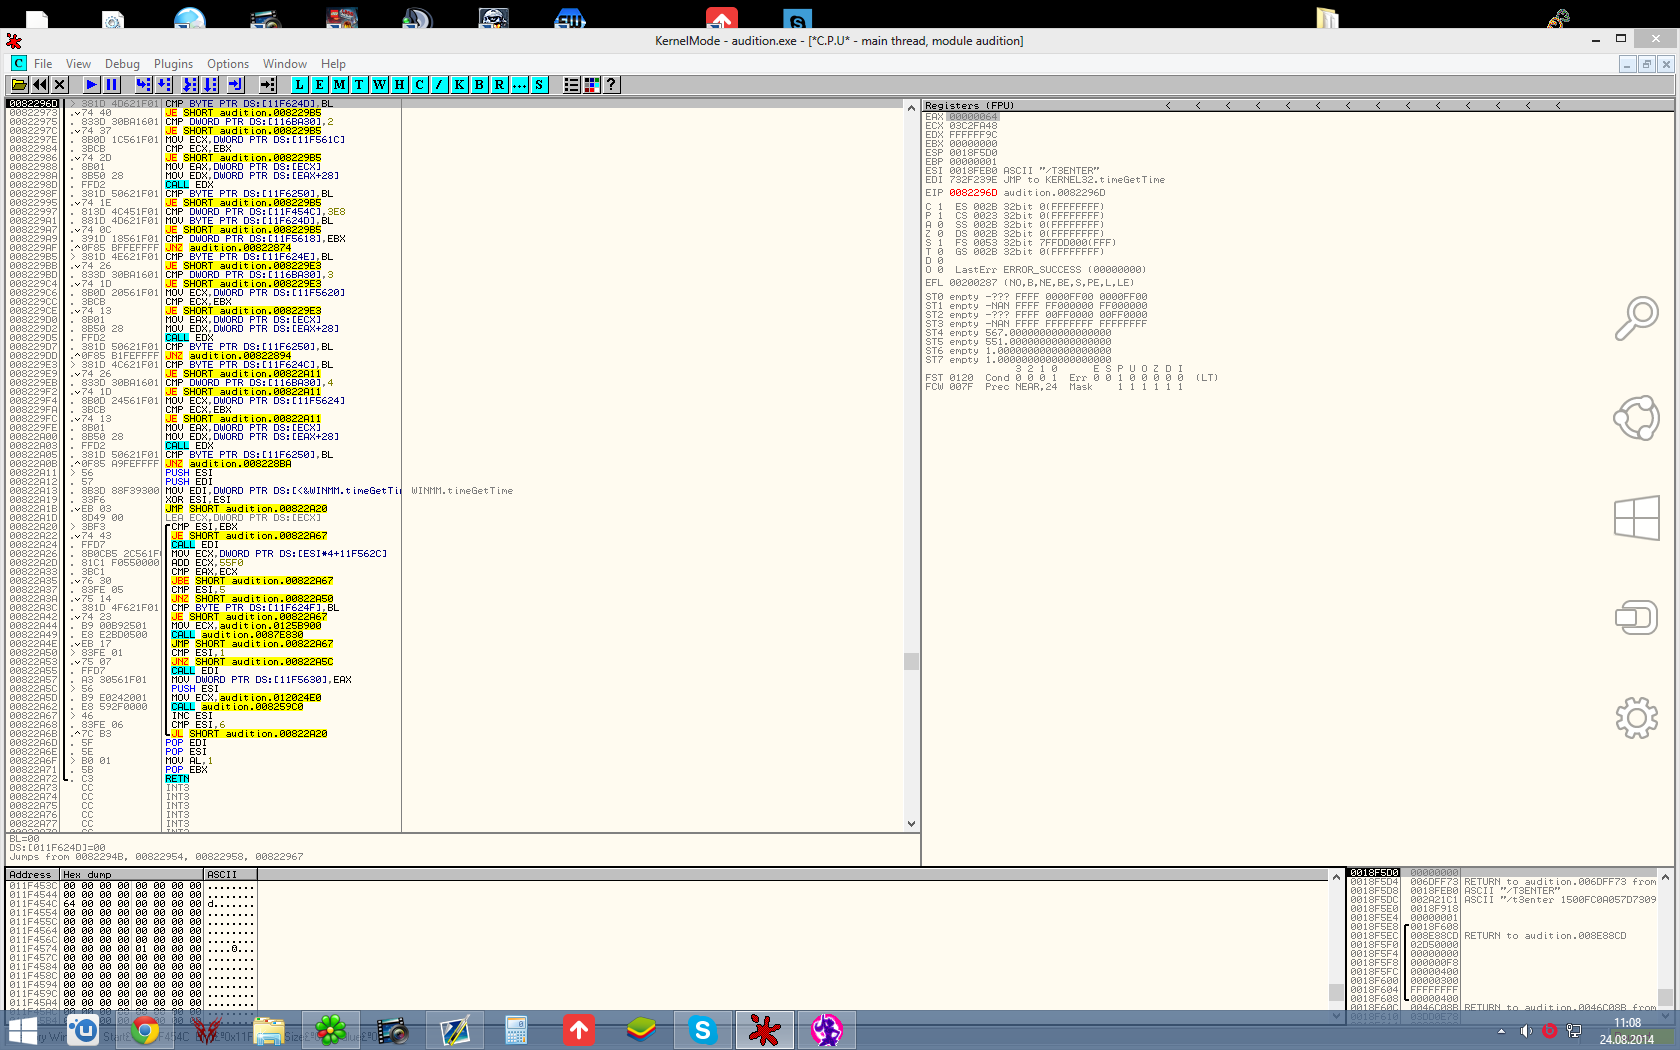This screenshot has width=1680, height=1050.
Task: Show Source window with S button
Action: (x=539, y=85)
